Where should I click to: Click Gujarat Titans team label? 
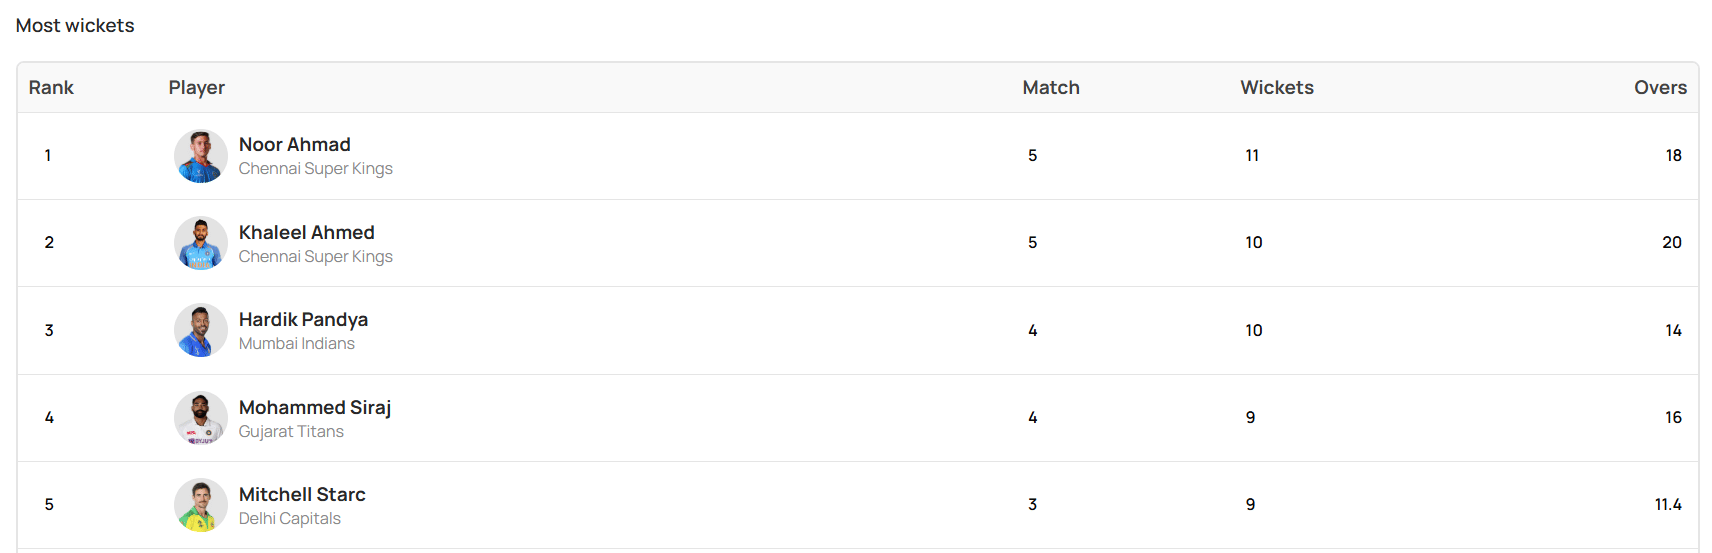click(291, 431)
